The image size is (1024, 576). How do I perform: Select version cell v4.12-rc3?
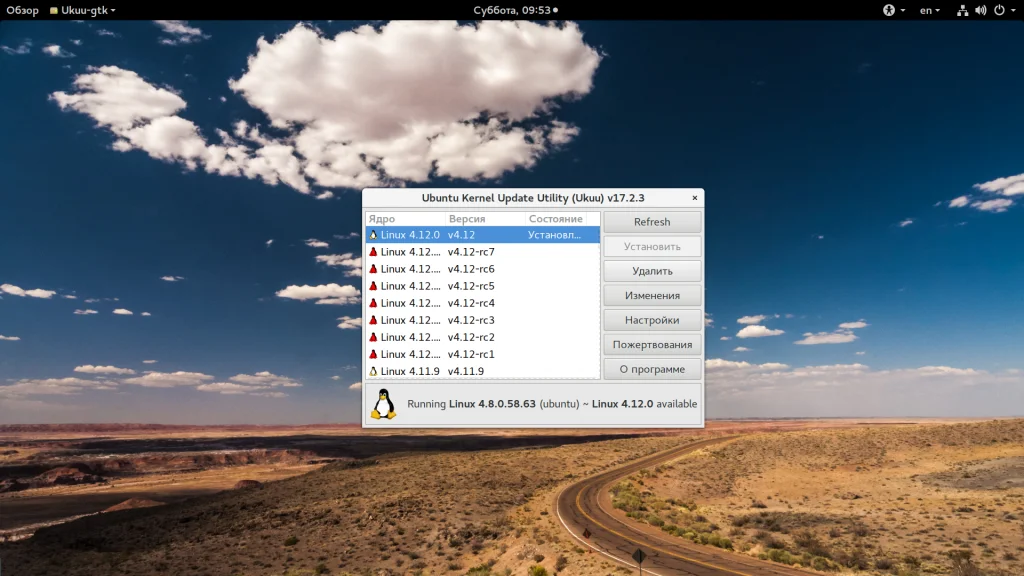point(471,319)
